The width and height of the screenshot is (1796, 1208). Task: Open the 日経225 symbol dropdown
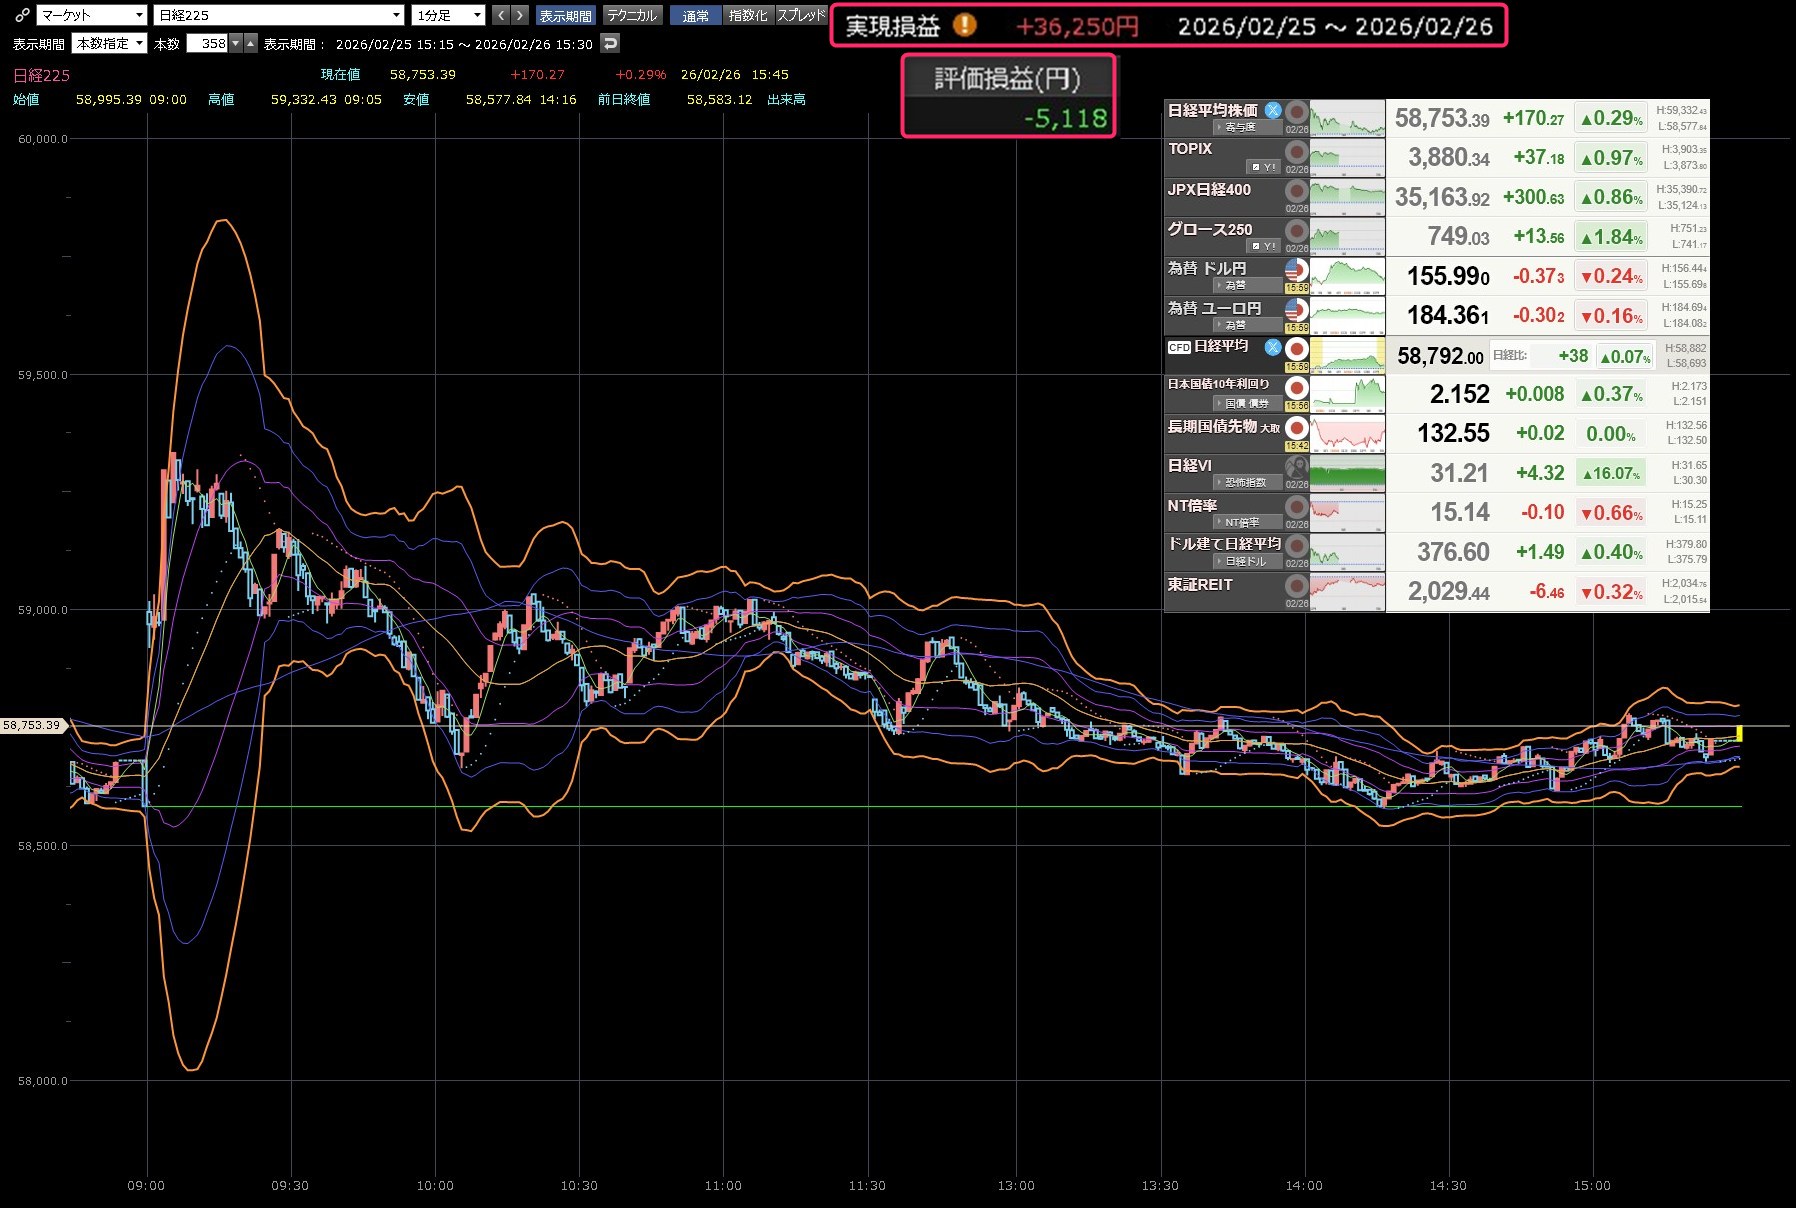click(x=279, y=15)
